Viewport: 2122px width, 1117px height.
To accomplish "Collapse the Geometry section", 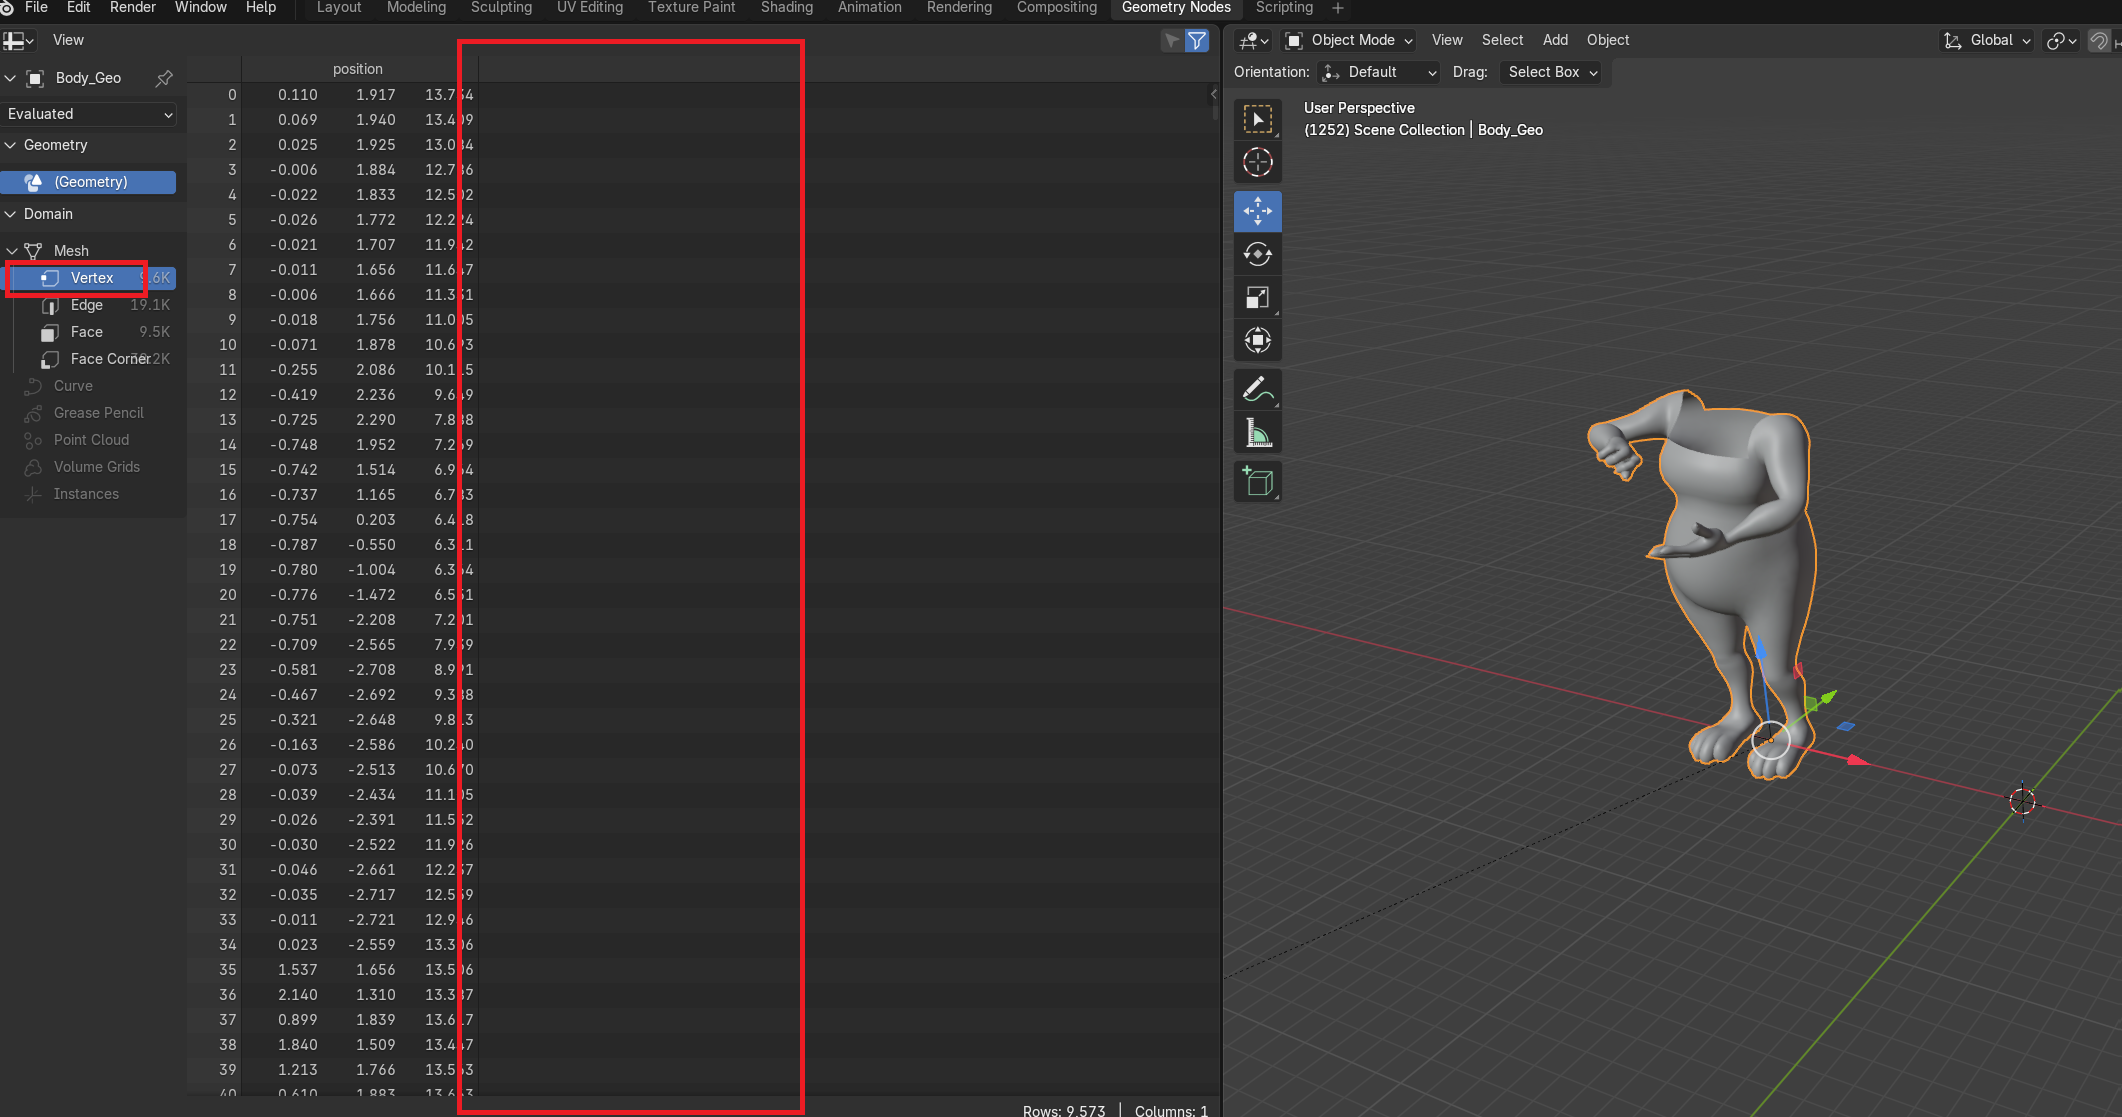I will [11, 145].
